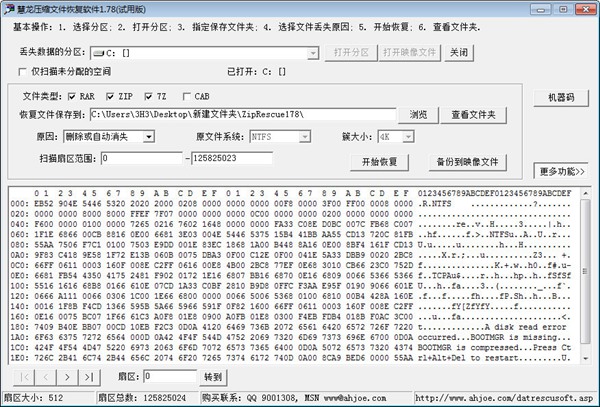Enable the CAB file type

coord(187,96)
